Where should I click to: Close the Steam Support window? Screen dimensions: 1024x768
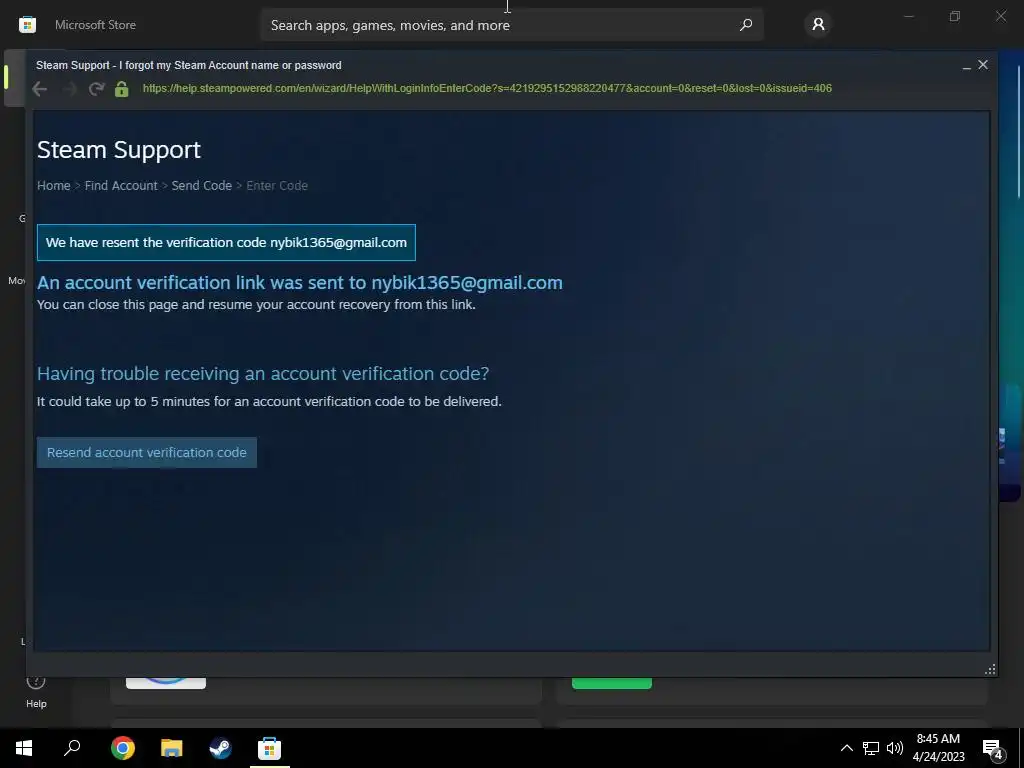coord(983,65)
